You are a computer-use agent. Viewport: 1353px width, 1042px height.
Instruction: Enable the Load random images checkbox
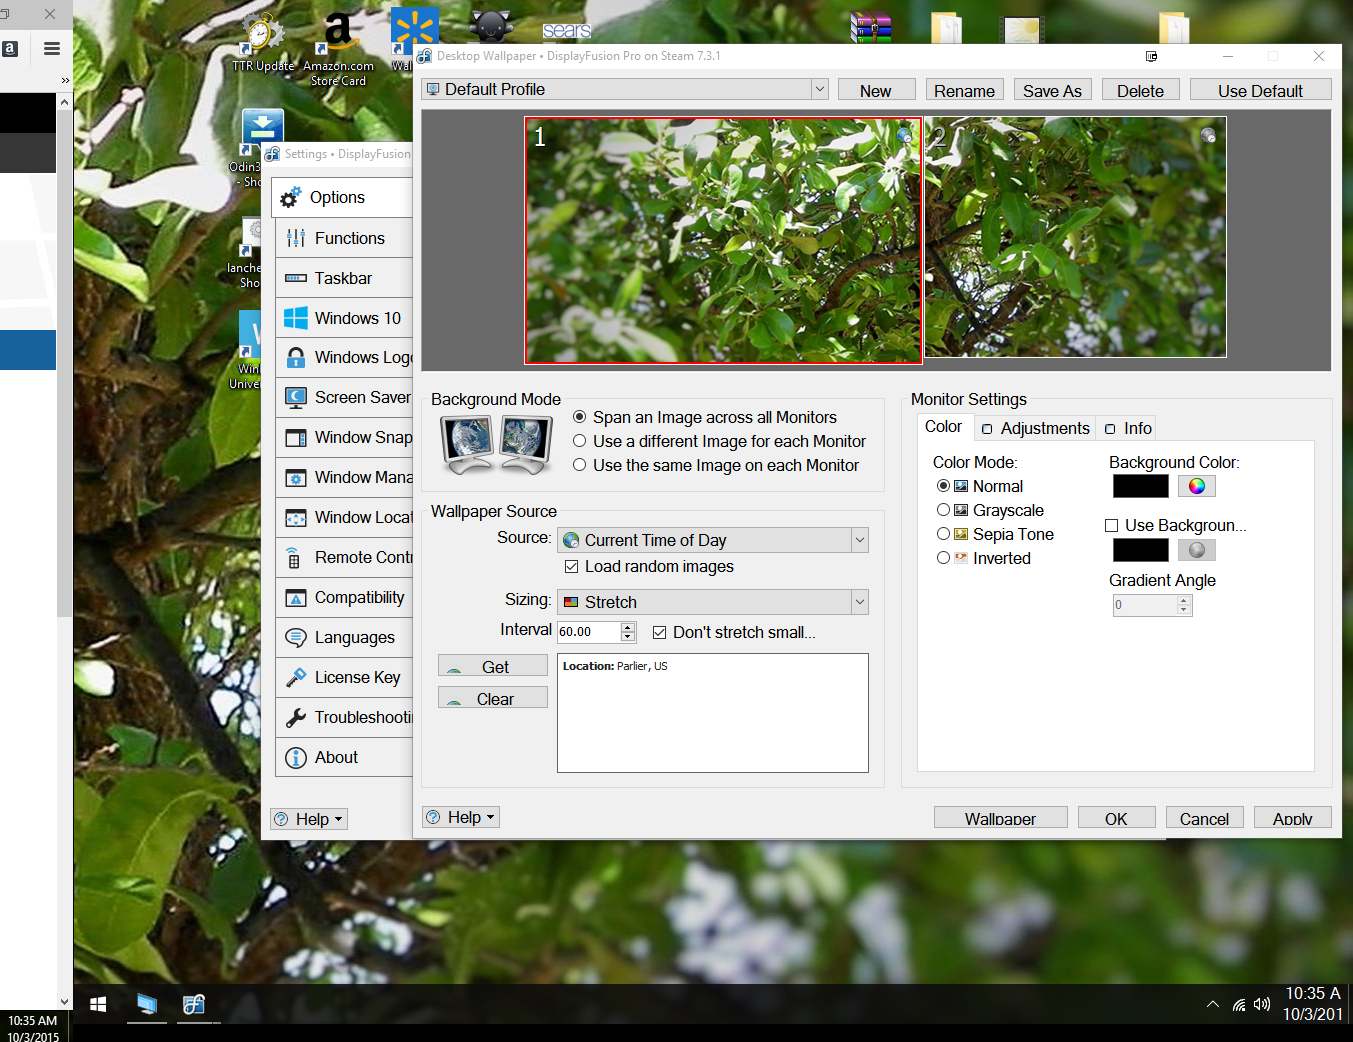coord(572,567)
